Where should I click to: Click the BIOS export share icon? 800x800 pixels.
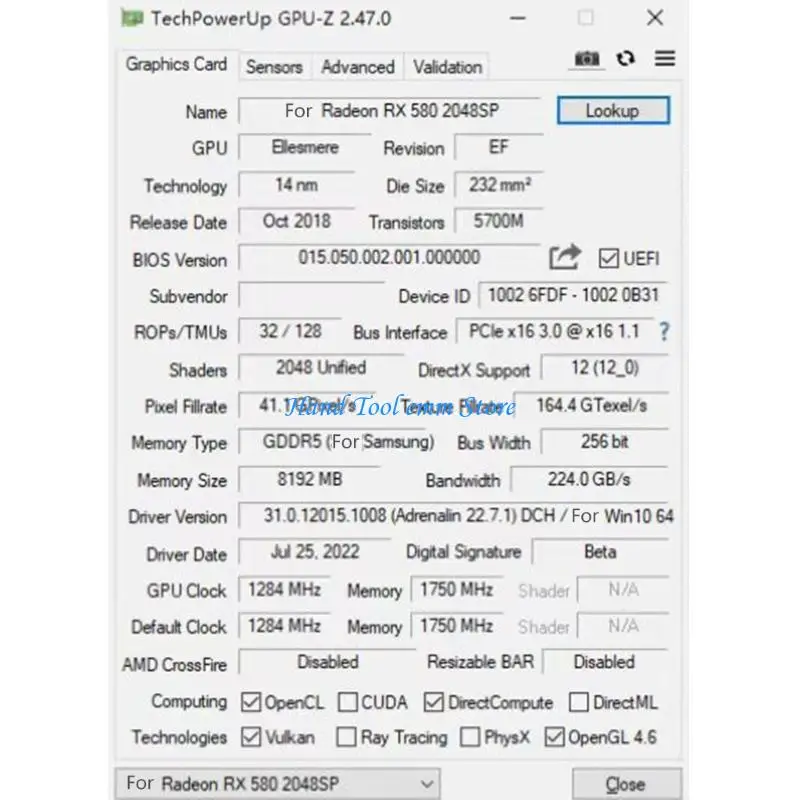pyautogui.click(x=565, y=257)
